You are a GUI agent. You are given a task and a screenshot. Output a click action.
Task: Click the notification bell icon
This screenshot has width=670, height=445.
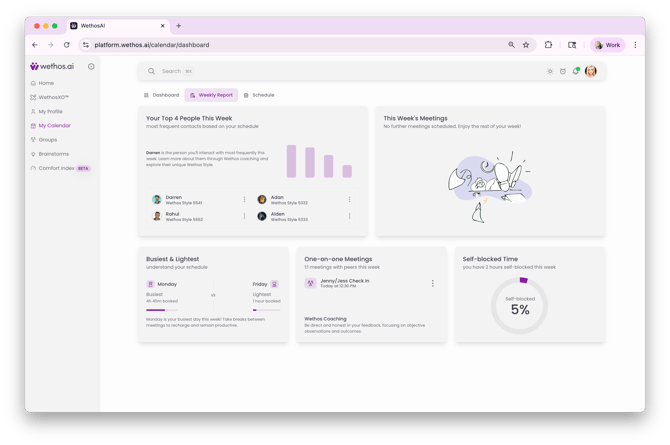576,71
